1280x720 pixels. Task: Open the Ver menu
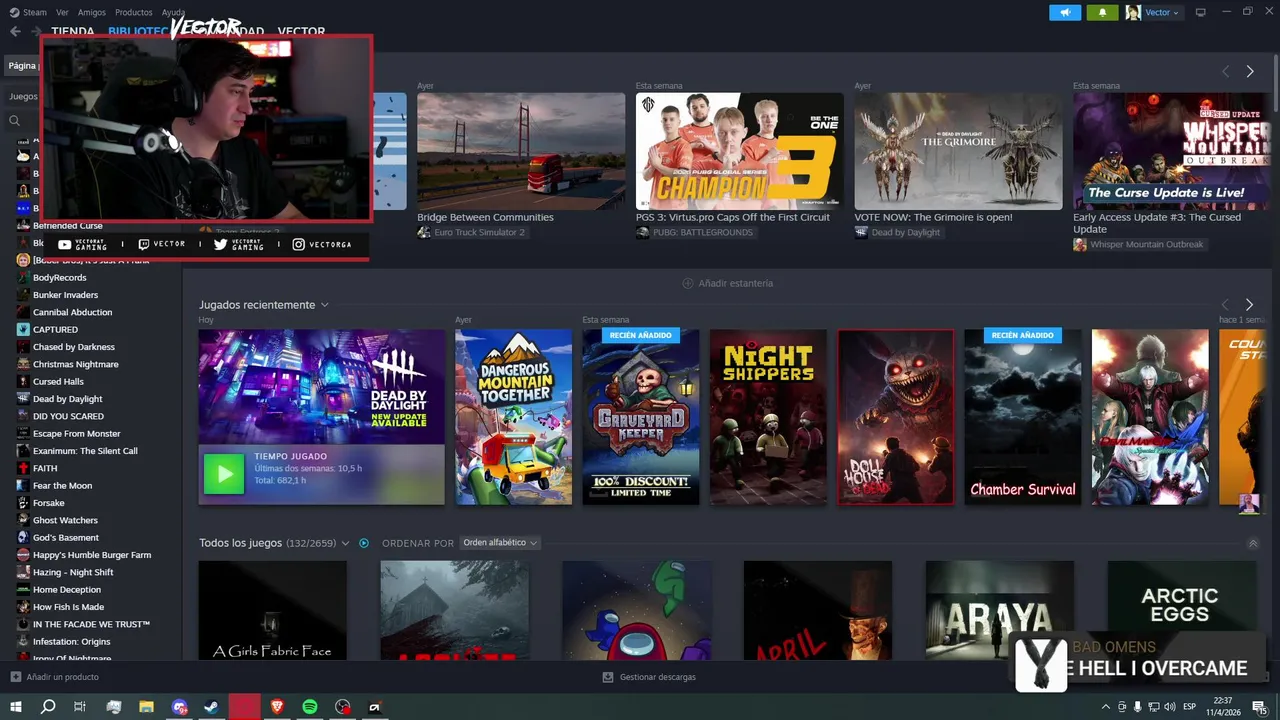(62, 12)
